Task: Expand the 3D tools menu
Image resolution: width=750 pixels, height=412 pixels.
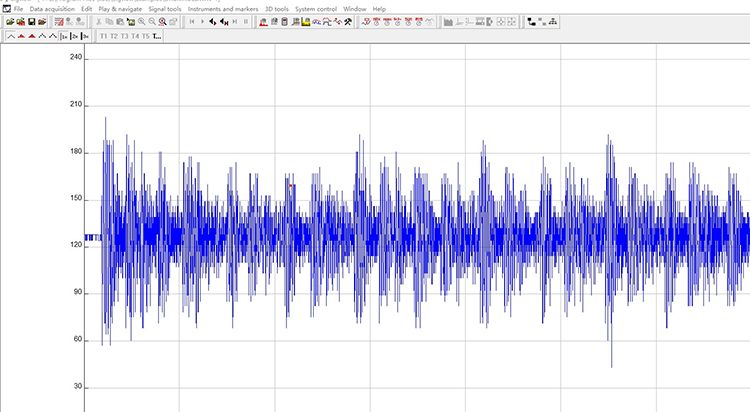Action: pos(276,9)
